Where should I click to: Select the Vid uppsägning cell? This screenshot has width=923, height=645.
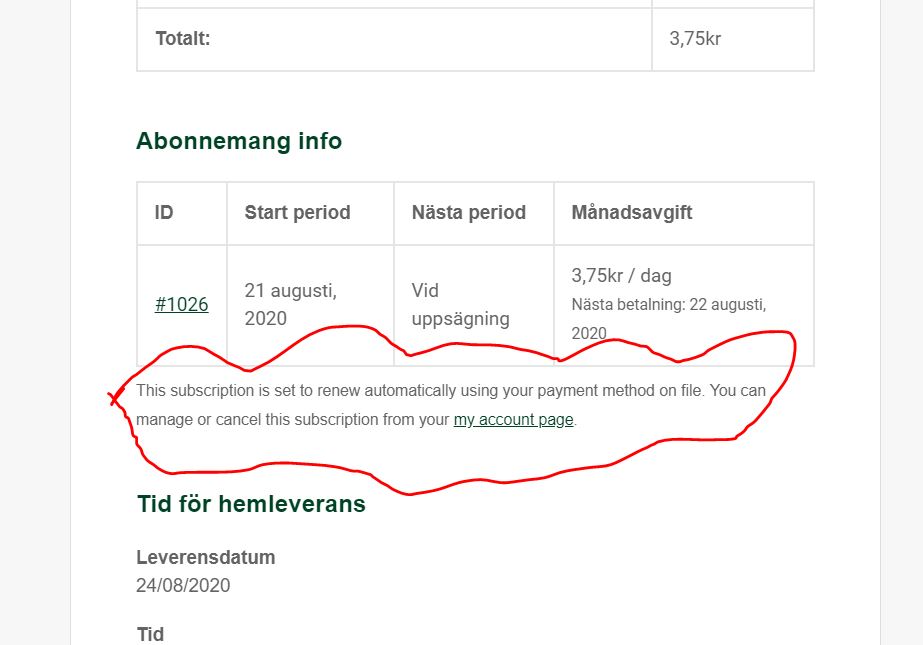[460, 304]
